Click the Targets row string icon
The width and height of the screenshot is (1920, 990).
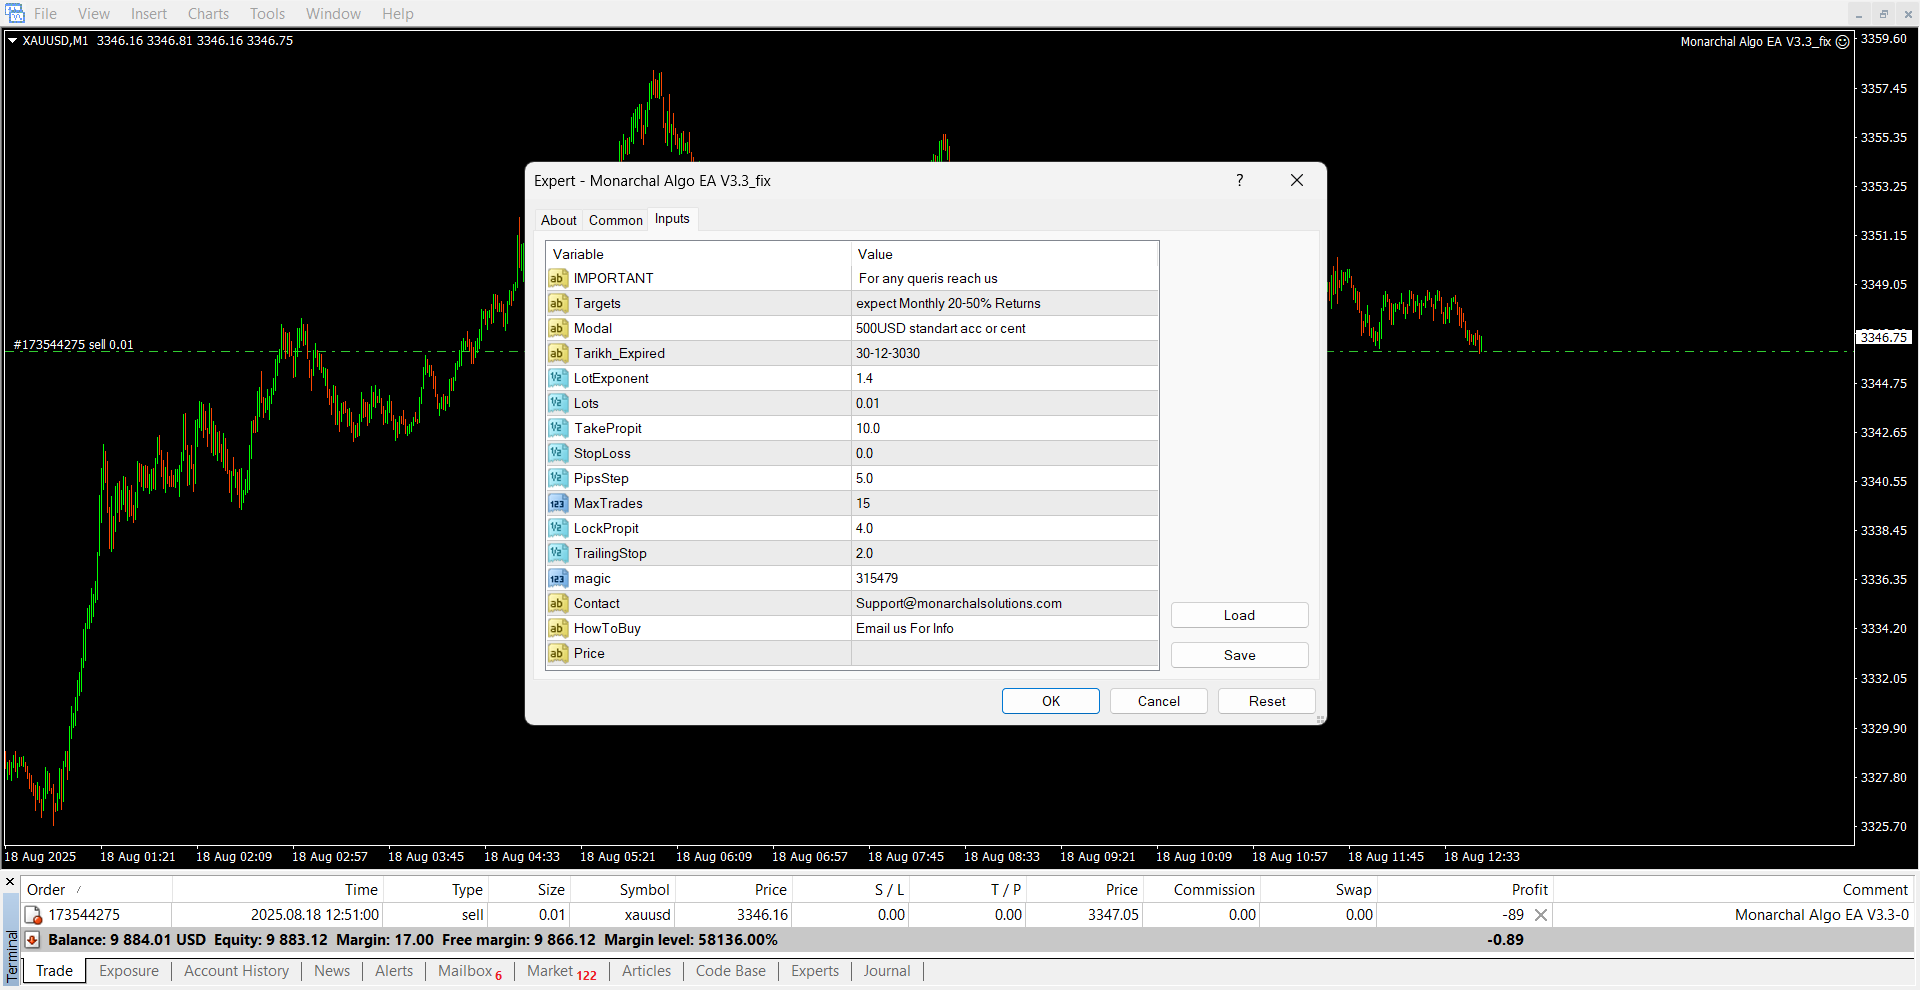click(558, 303)
